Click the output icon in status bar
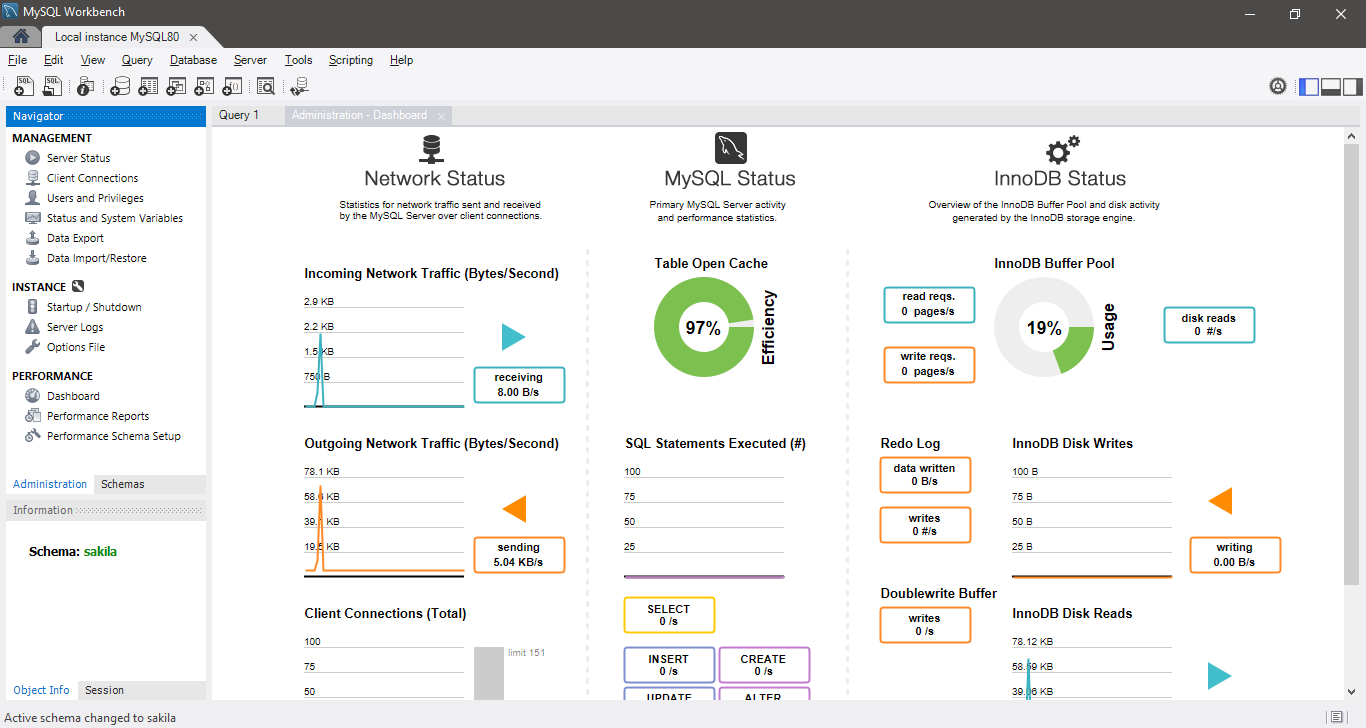The height and width of the screenshot is (728, 1366). coord(1337,717)
